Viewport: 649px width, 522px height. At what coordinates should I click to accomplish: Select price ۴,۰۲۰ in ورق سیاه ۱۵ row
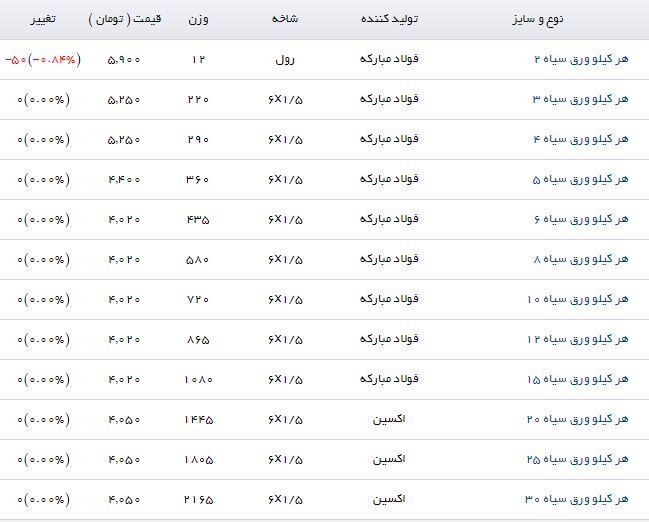124,380
